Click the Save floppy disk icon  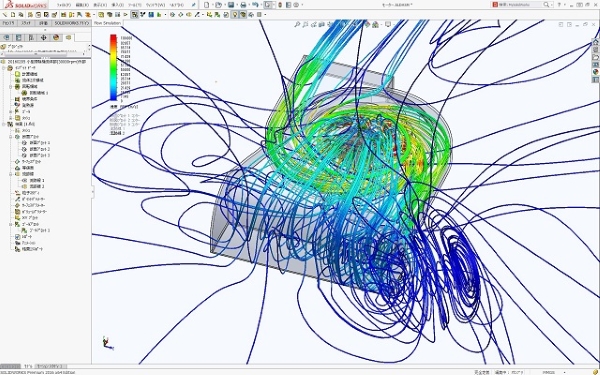pyautogui.click(x=231, y=5)
